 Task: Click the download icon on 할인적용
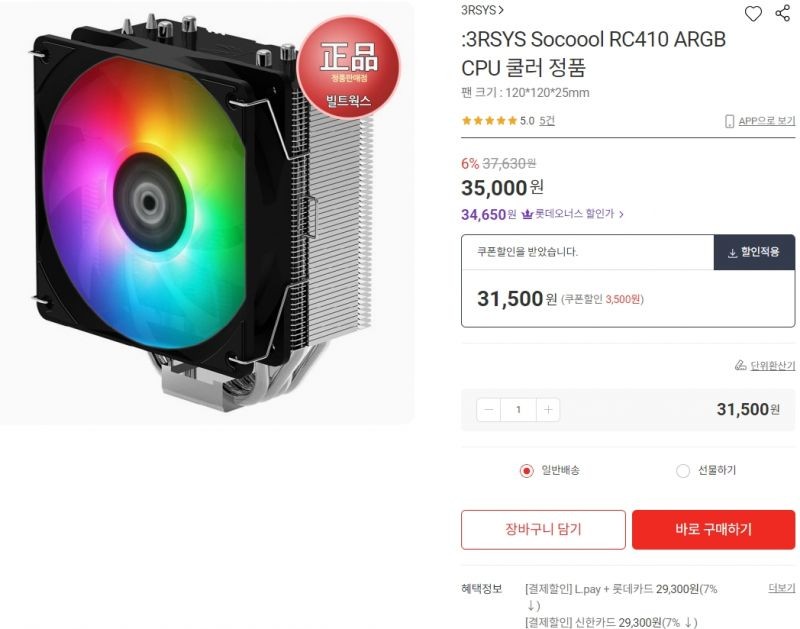[x=732, y=253]
